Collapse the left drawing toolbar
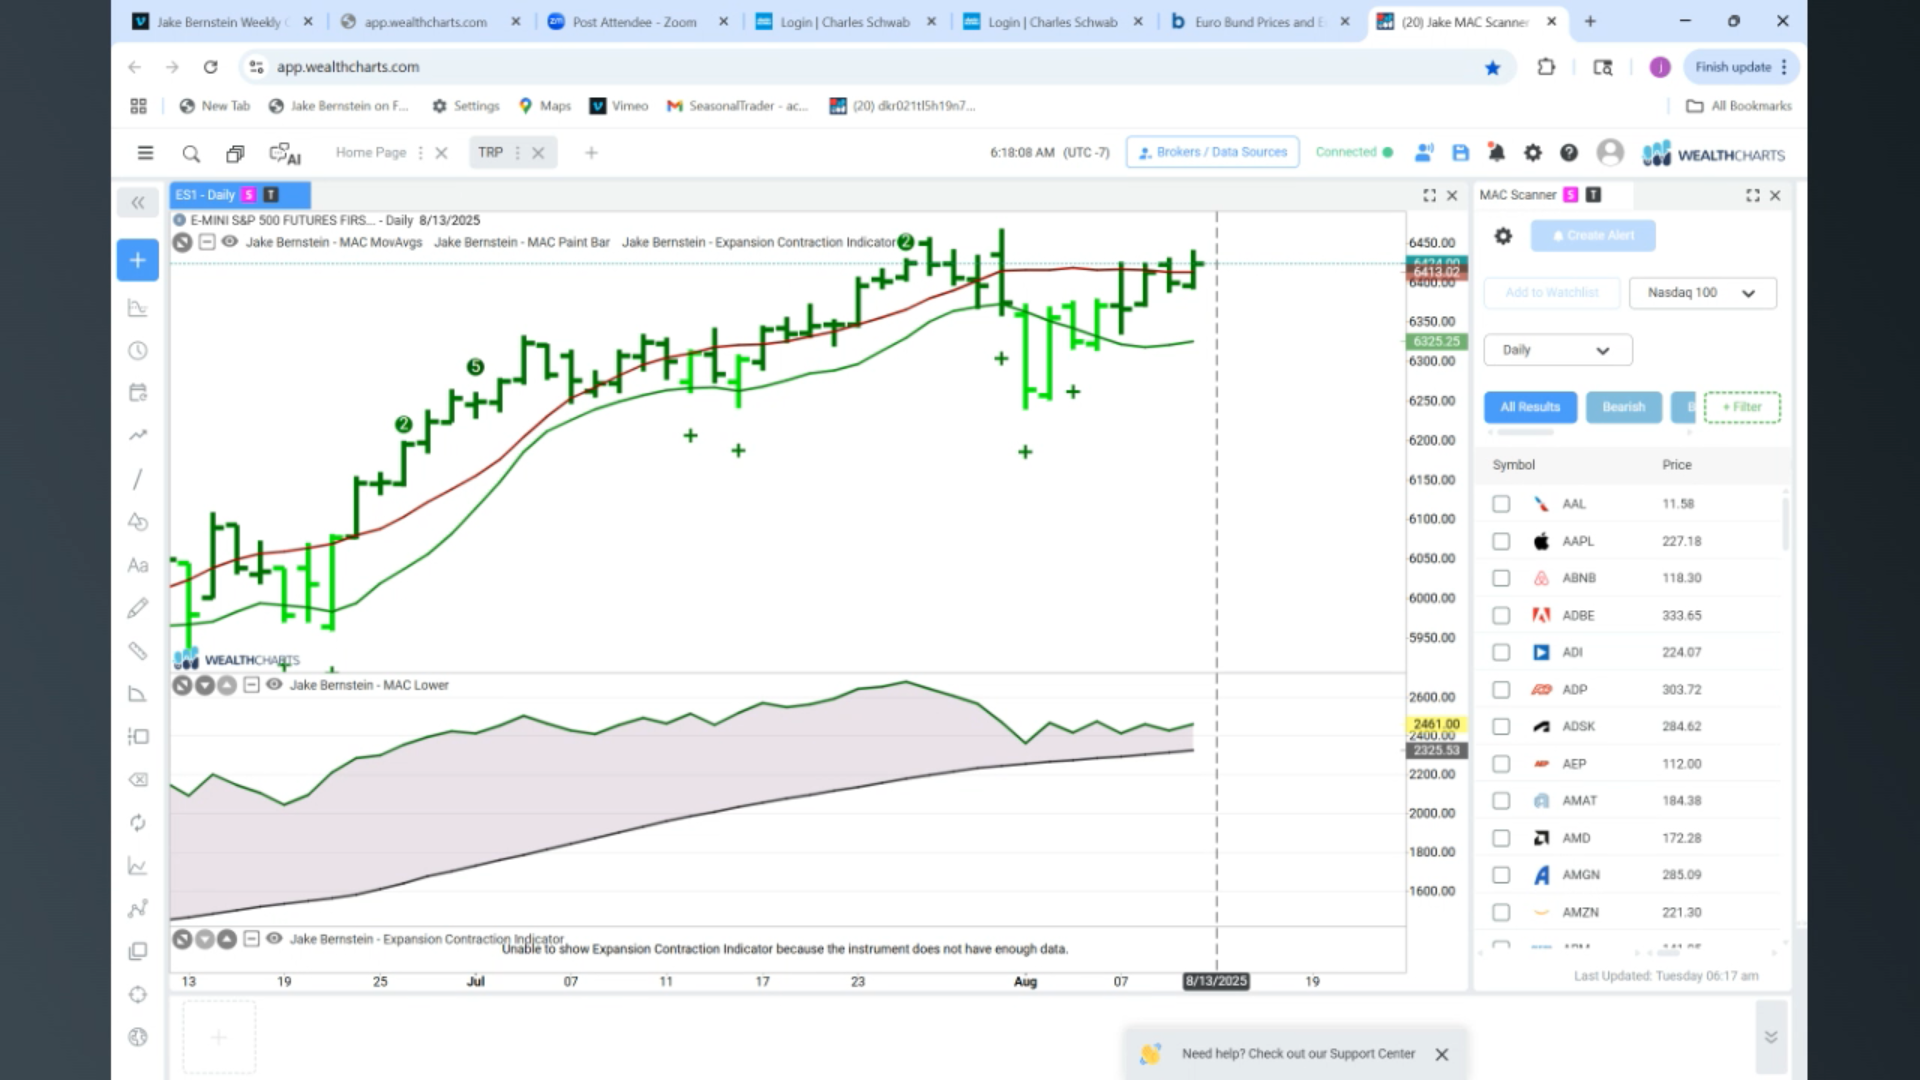 tap(138, 203)
